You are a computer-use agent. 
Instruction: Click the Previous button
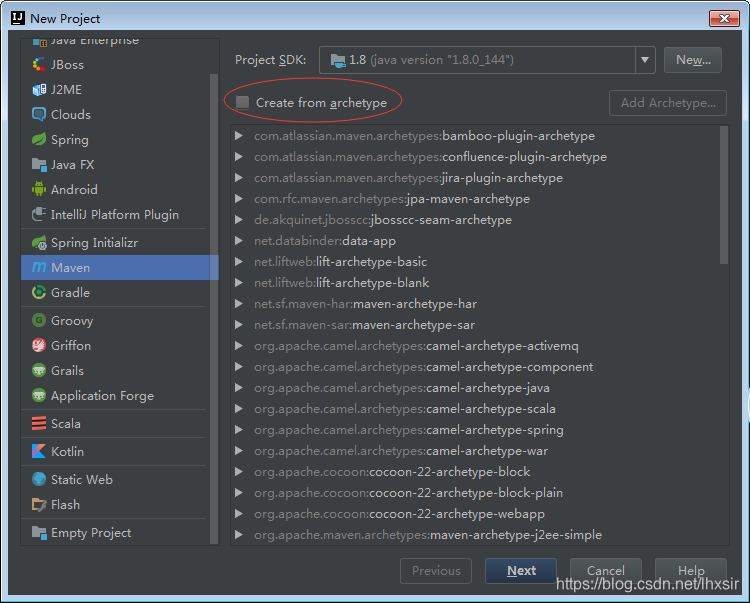(x=436, y=570)
